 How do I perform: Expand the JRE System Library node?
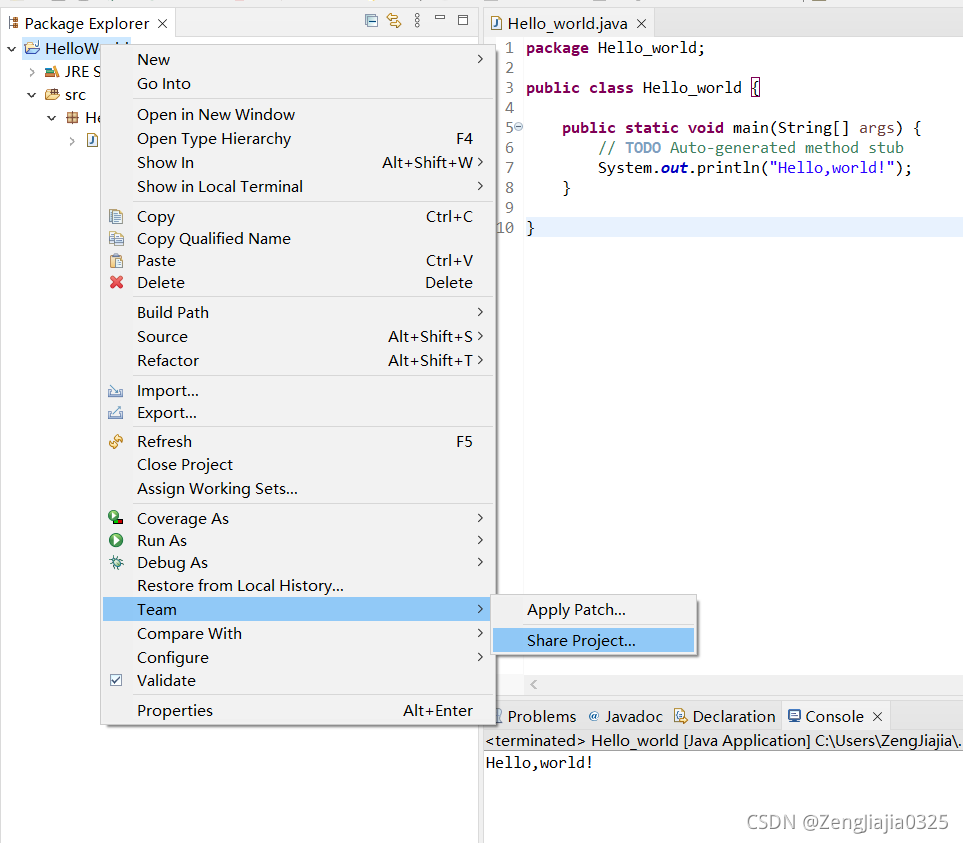coord(31,71)
